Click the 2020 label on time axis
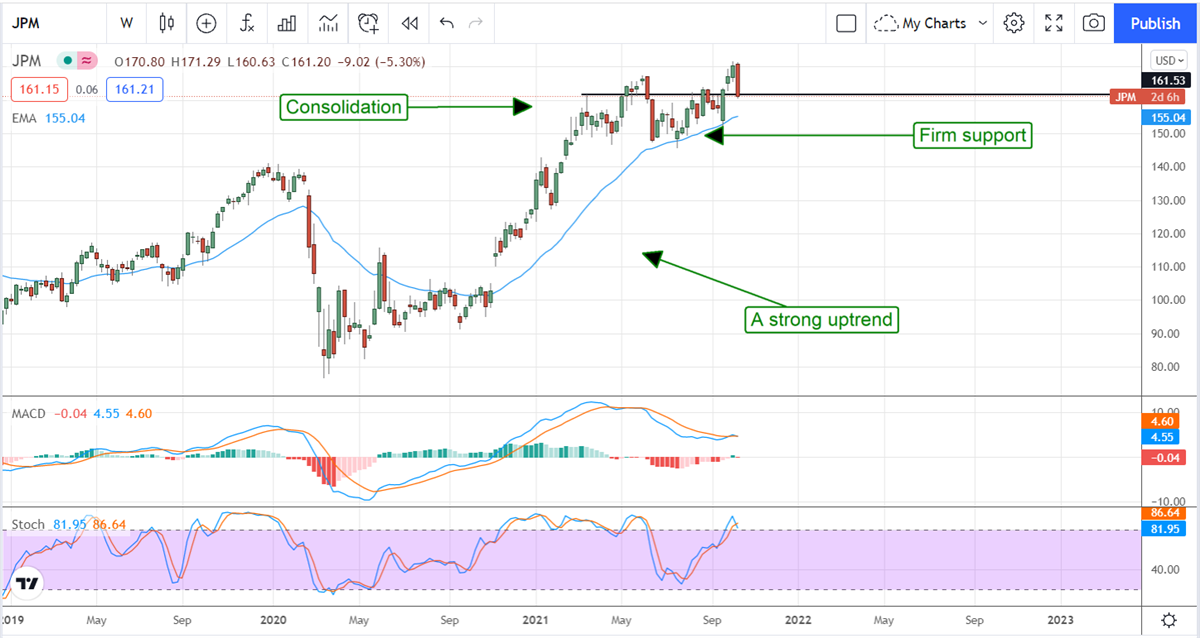 pyautogui.click(x=273, y=620)
